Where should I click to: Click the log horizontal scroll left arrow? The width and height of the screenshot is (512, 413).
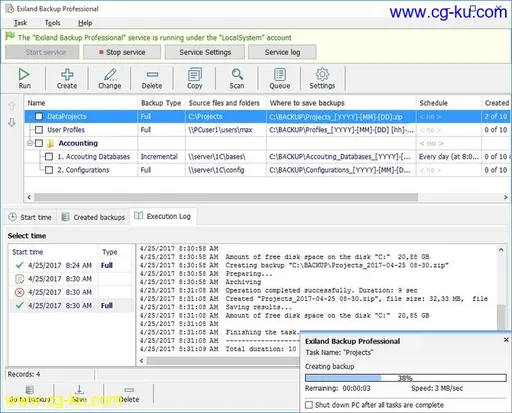coord(142,361)
